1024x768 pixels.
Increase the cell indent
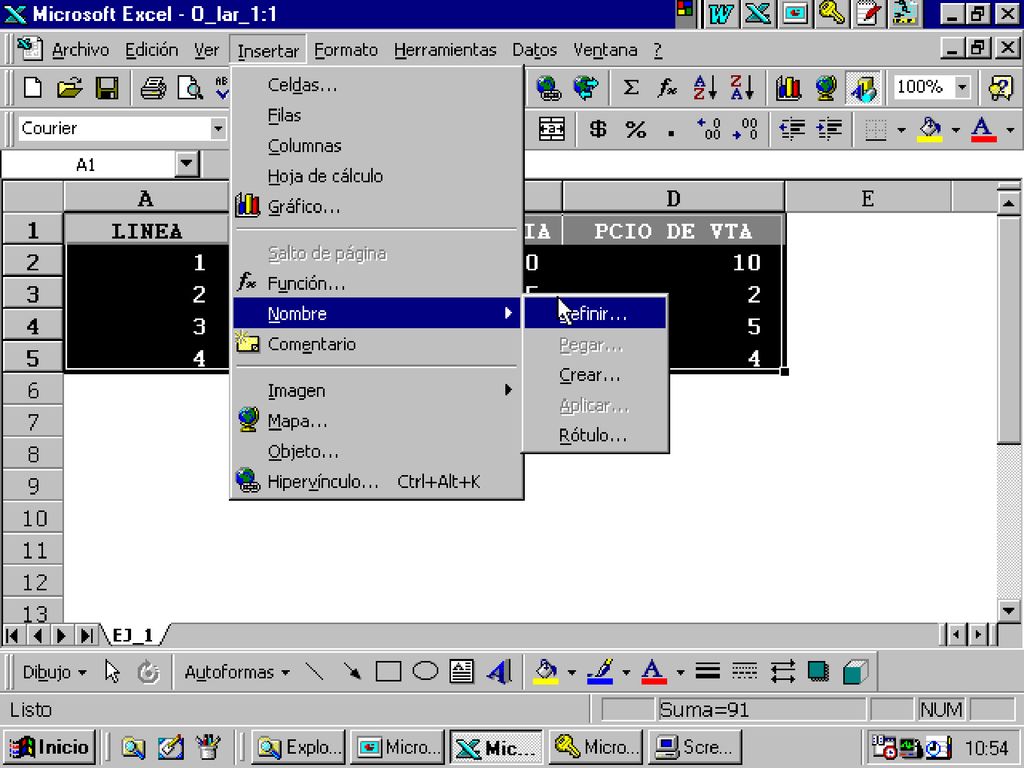click(829, 129)
